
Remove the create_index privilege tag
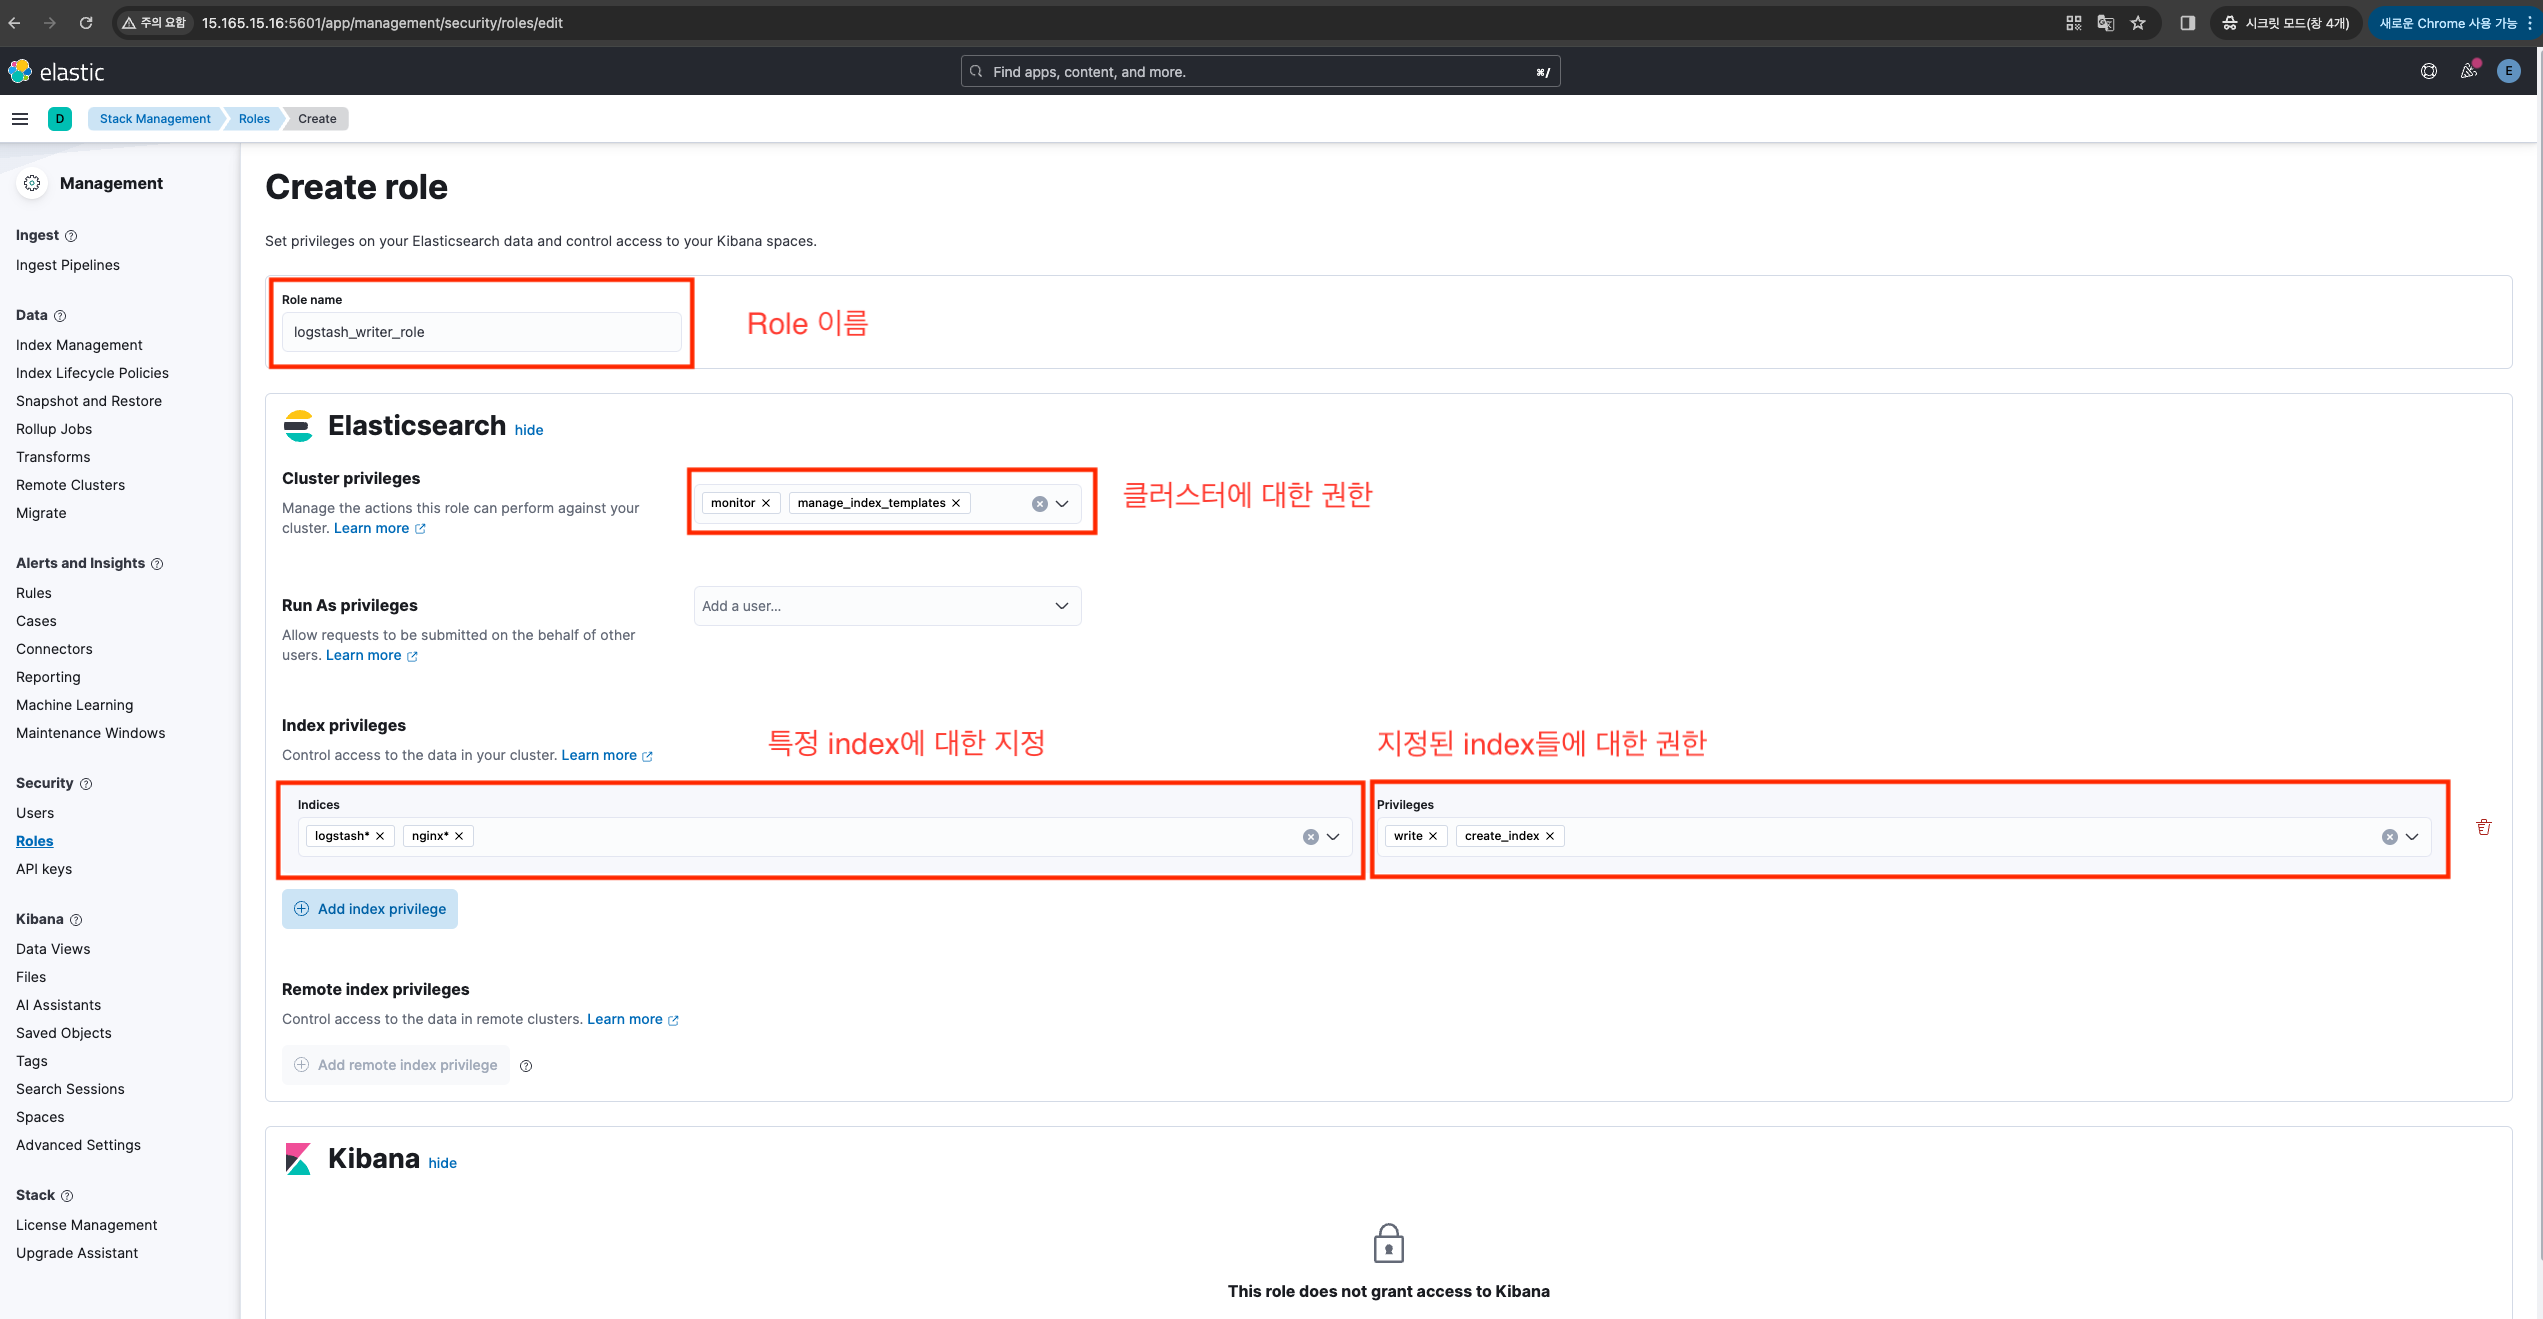(1550, 836)
